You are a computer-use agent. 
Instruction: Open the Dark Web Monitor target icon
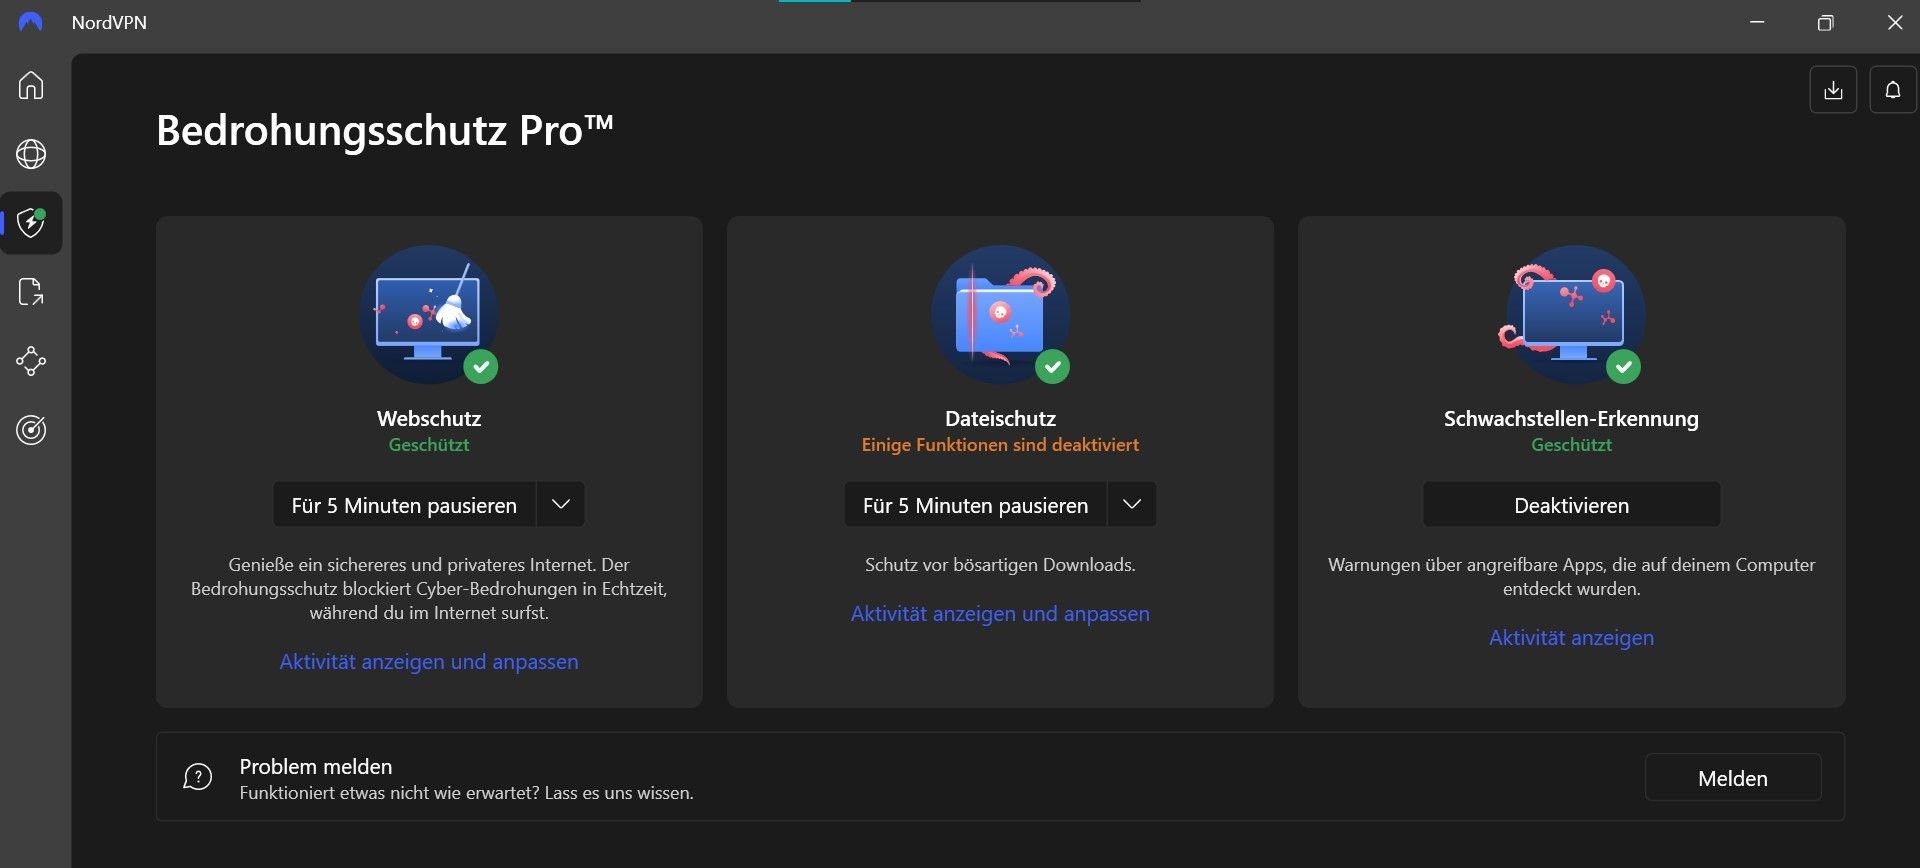(x=31, y=430)
